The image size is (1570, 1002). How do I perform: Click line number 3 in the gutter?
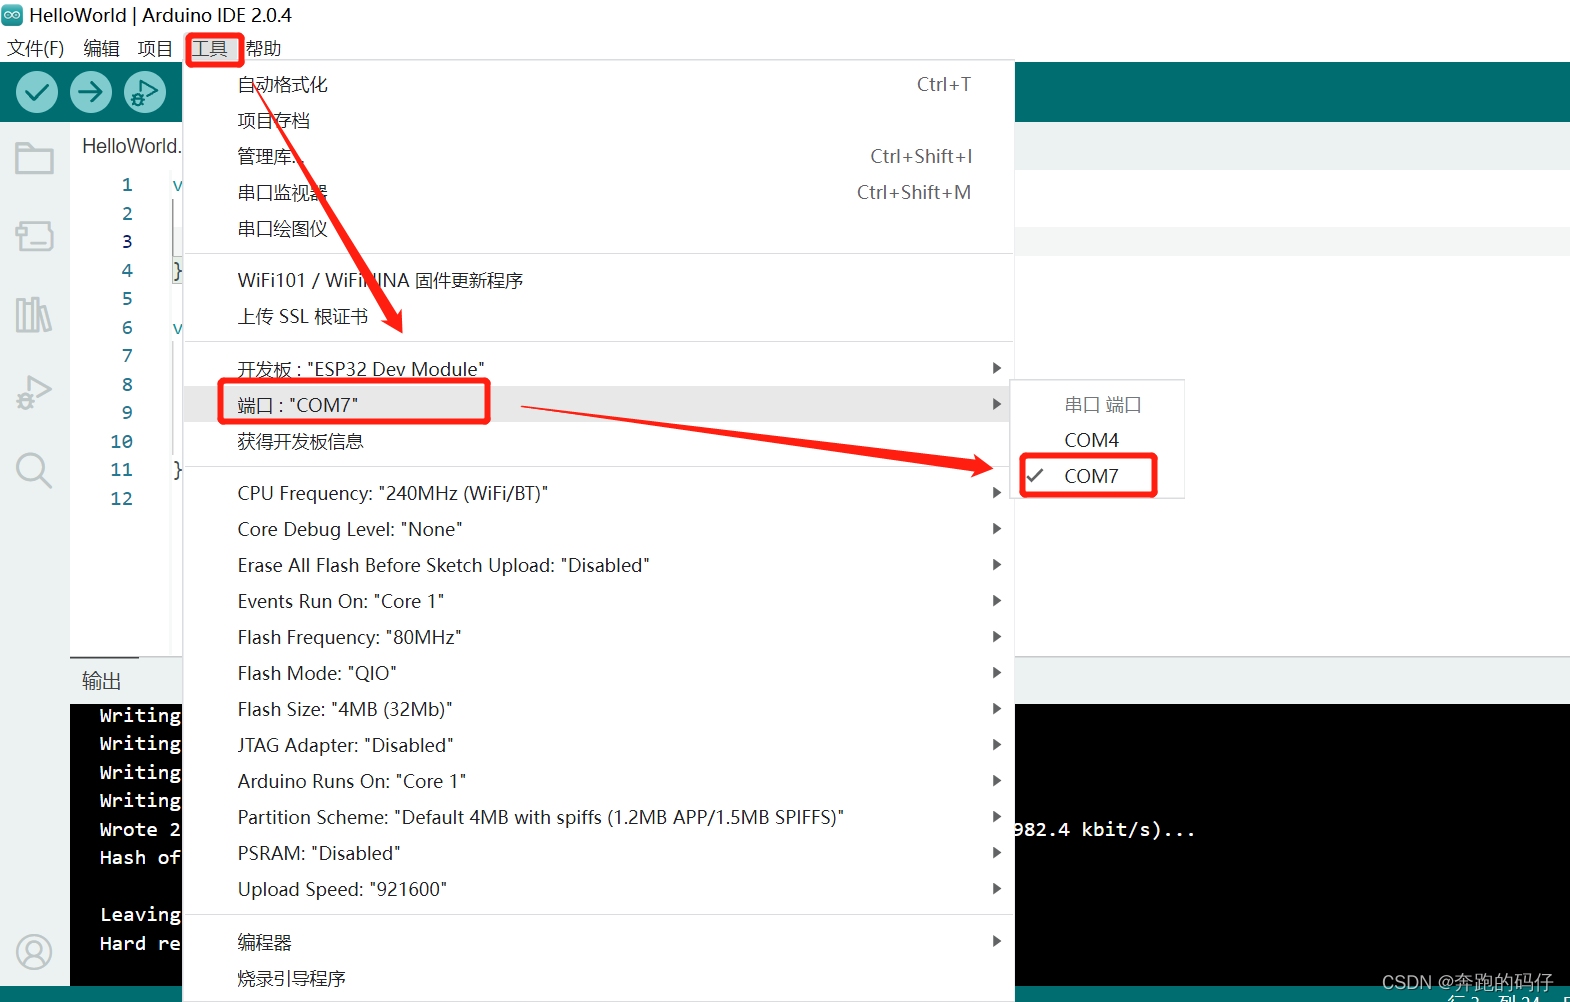[x=127, y=242]
